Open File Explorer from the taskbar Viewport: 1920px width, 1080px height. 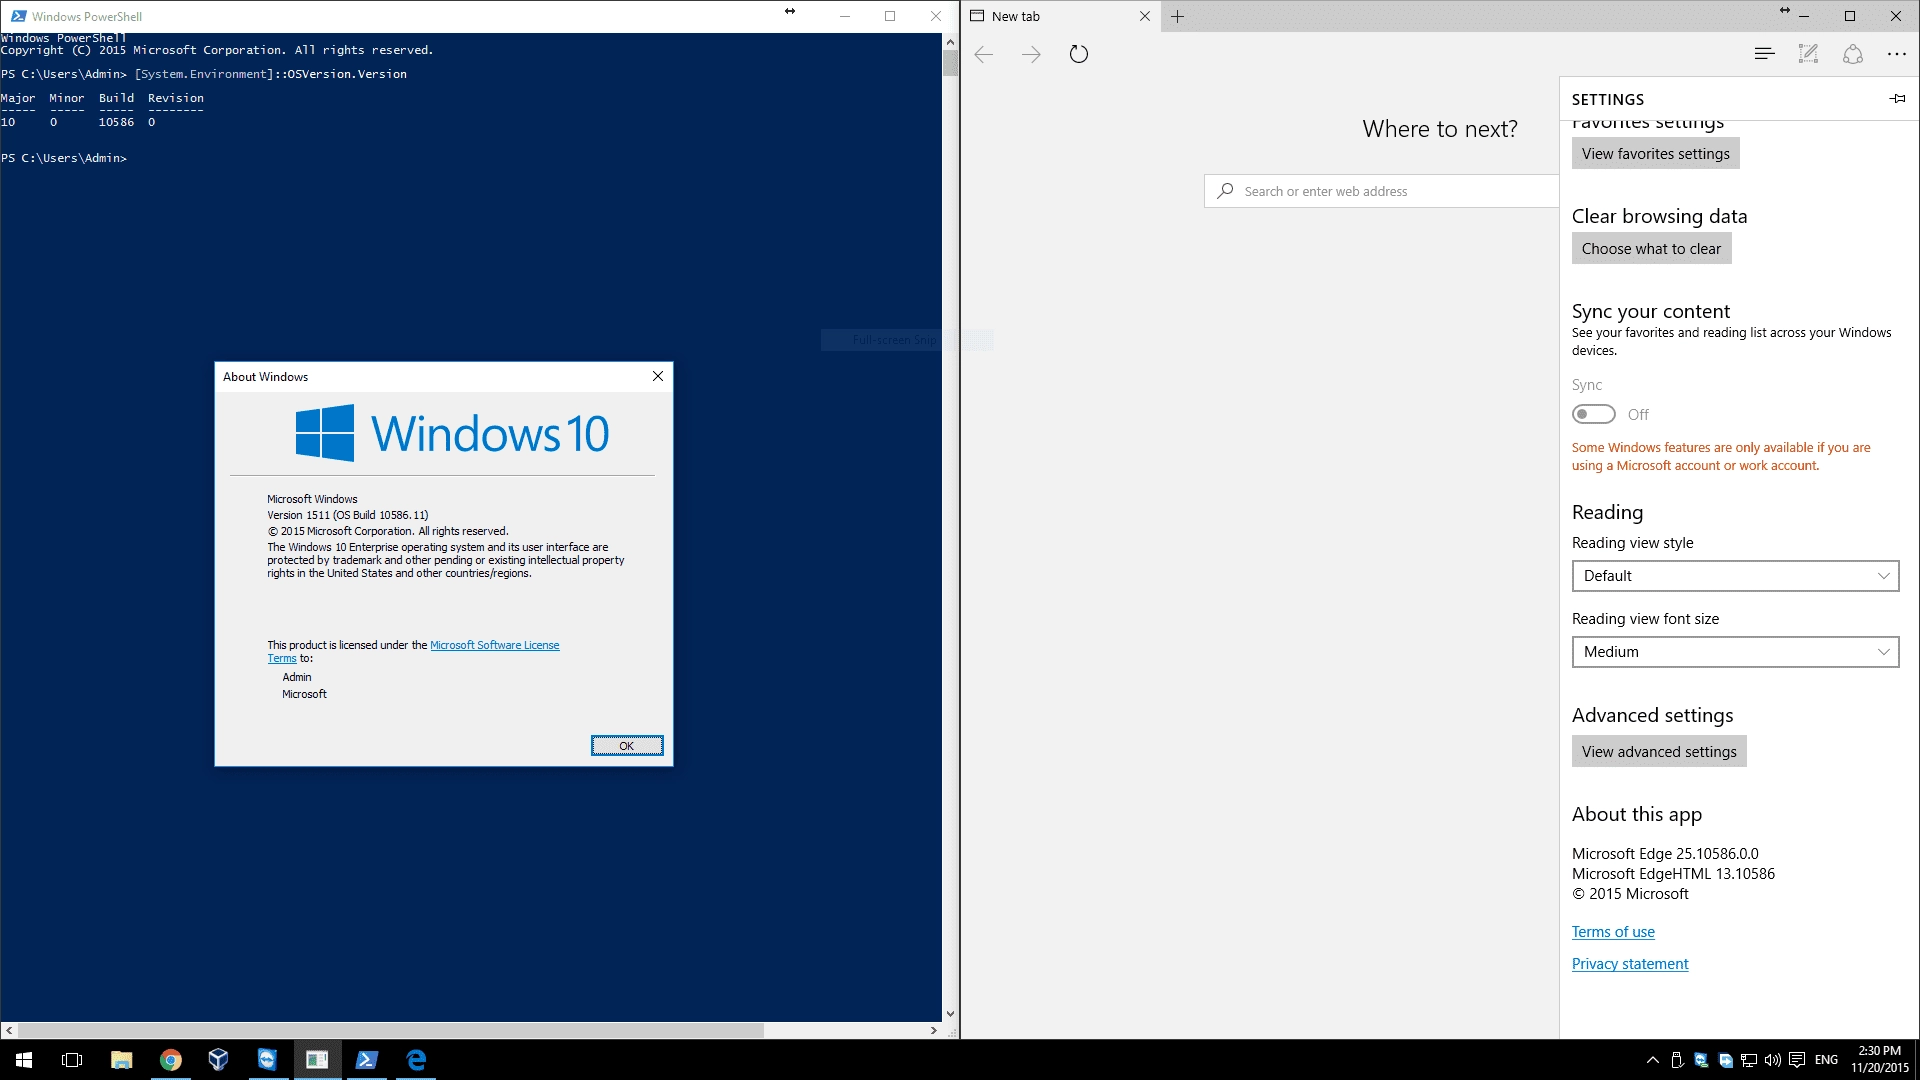point(121,1060)
